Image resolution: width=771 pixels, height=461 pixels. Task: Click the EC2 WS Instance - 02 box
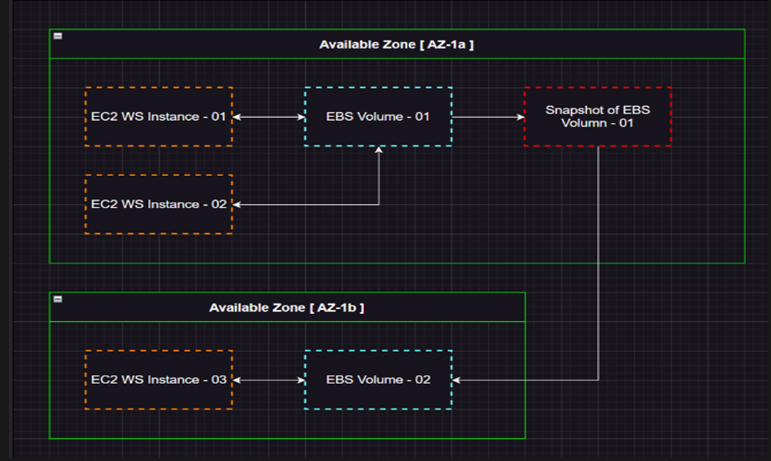click(158, 204)
